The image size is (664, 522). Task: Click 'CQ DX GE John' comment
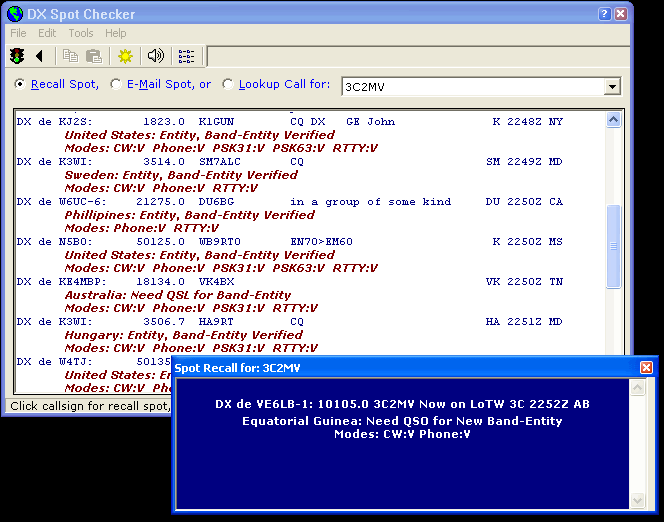pos(343,122)
